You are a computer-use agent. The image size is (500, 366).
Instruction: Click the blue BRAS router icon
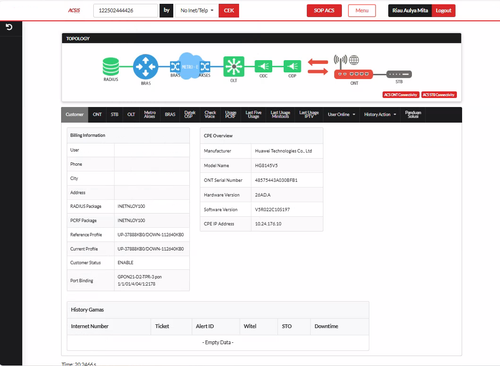pyautogui.click(x=146, y=67)
